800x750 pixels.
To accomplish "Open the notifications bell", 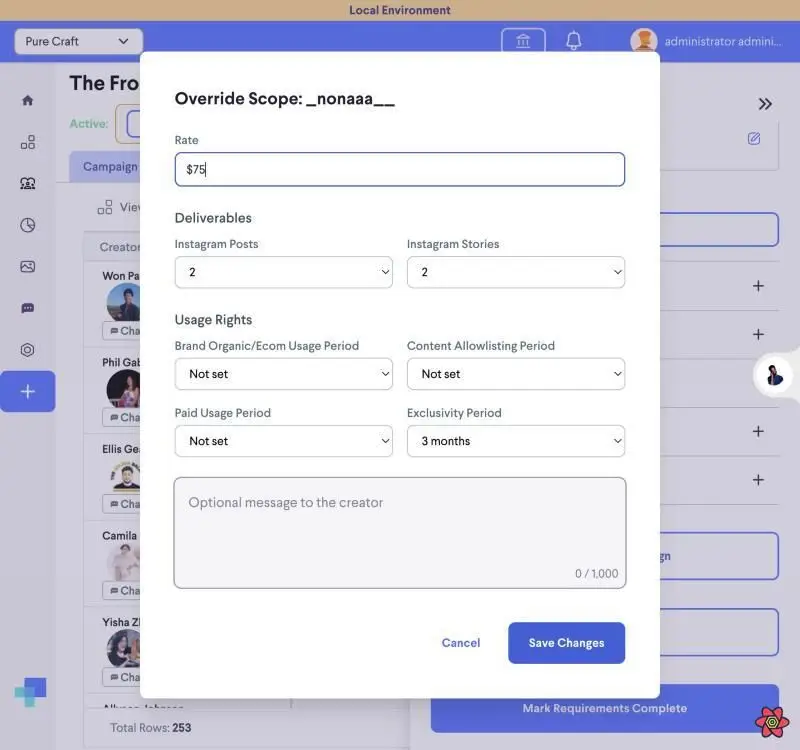I will pos(573,40).
